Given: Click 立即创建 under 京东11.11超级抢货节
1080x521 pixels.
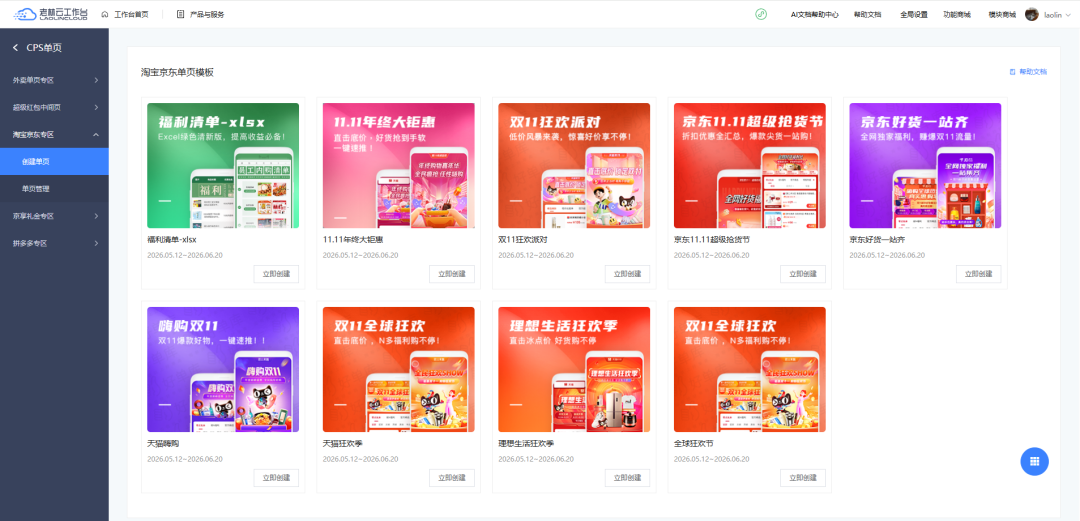Looking at the screenshot, I should click(803, 274).
